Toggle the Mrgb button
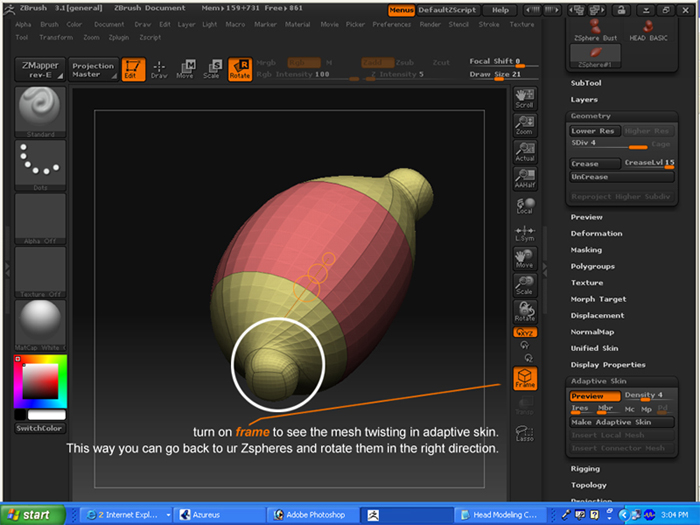 click(267, 62)
